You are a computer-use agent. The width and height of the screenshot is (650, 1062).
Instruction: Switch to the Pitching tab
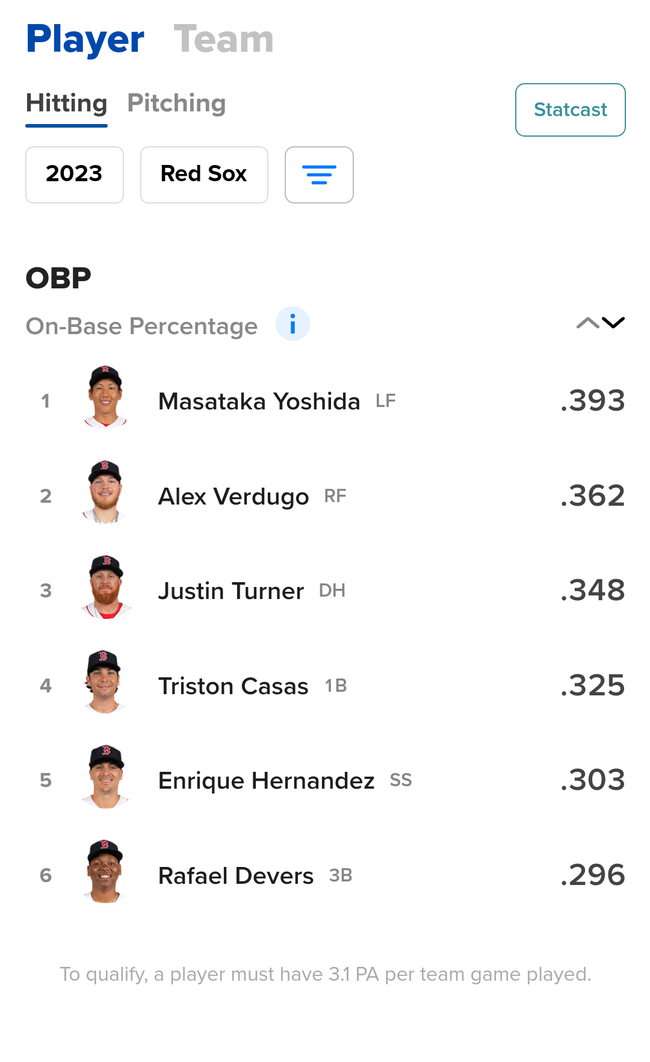(176, 103)
